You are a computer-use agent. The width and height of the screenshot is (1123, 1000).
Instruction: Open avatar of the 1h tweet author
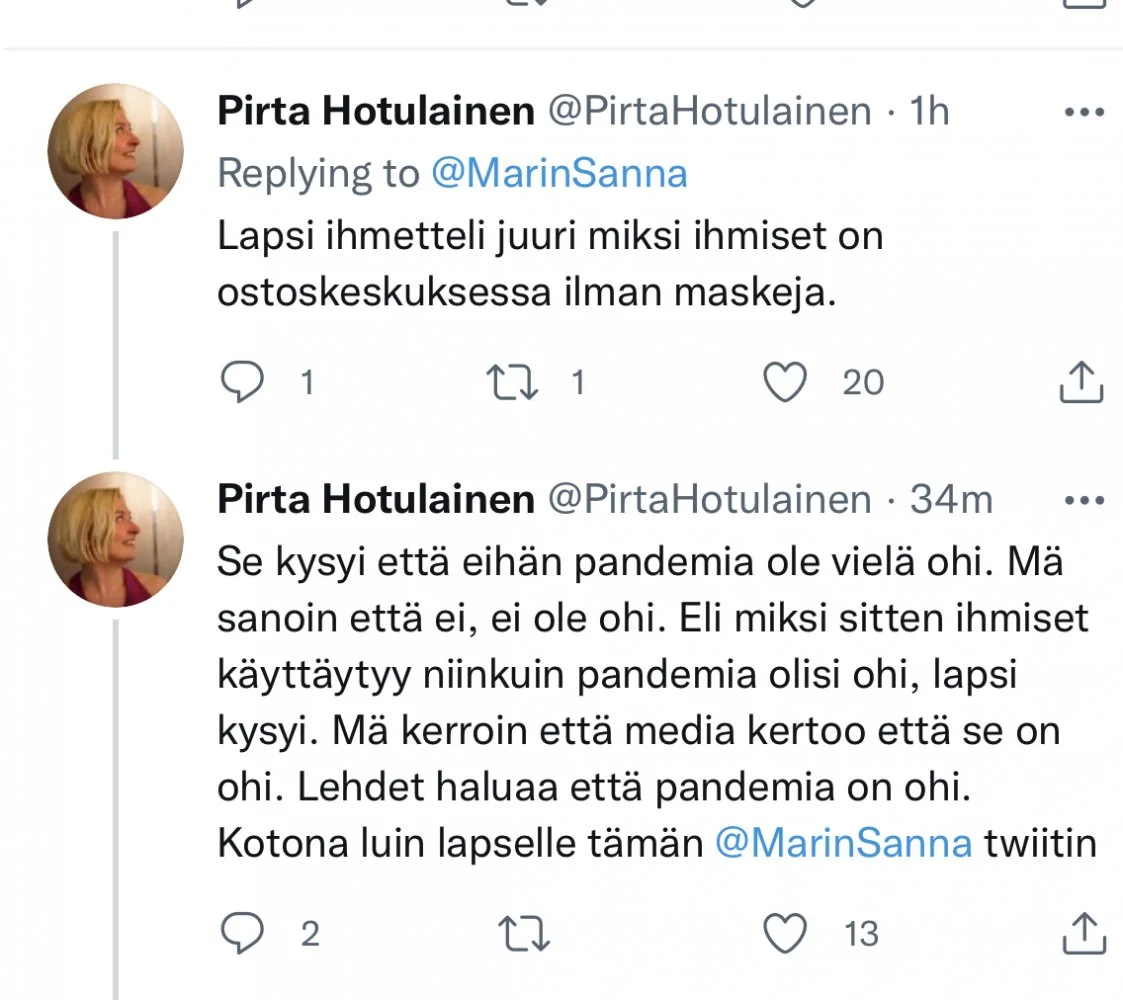click(x=115, y=151)
